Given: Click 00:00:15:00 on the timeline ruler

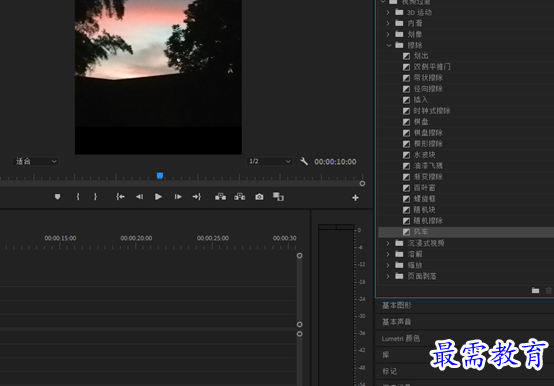Looking at the screenshot, I should 60,238.
